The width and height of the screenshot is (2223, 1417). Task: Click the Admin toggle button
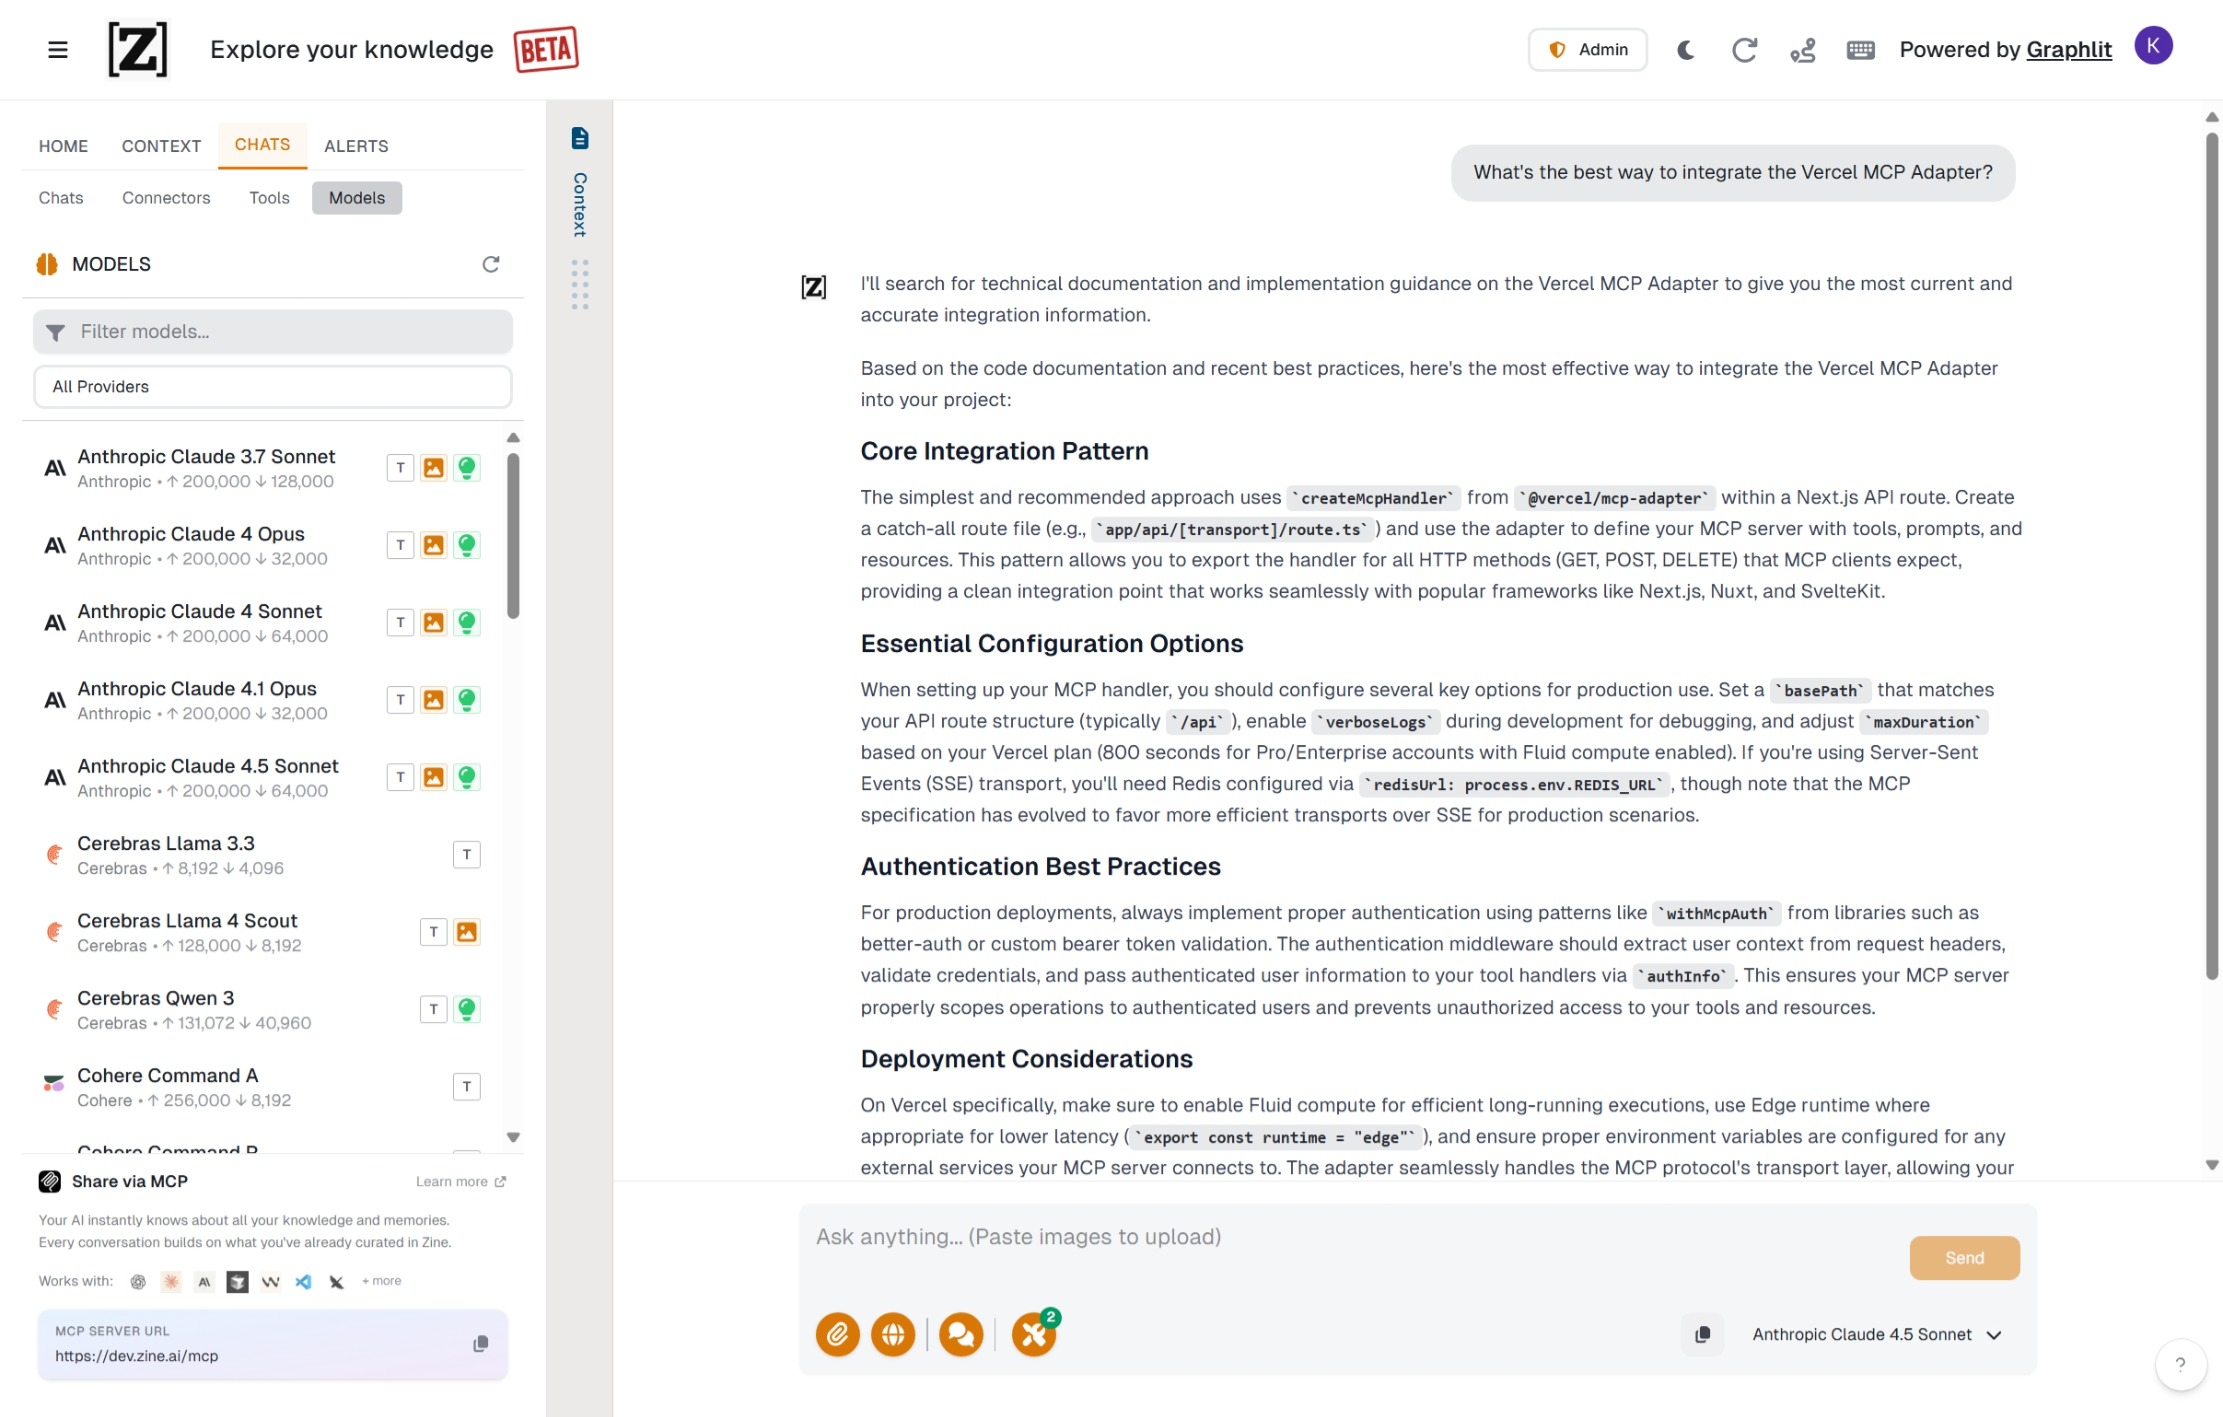[1587, 49]
